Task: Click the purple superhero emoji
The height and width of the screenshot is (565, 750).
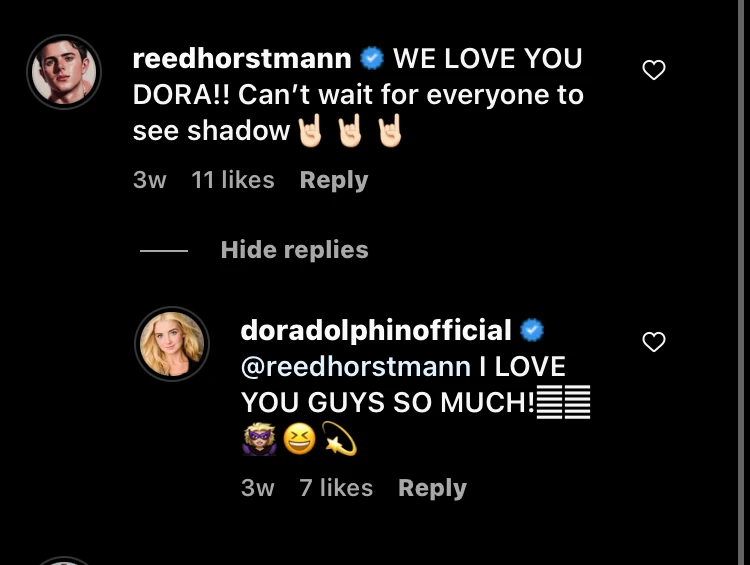Action: pos(259,440)
